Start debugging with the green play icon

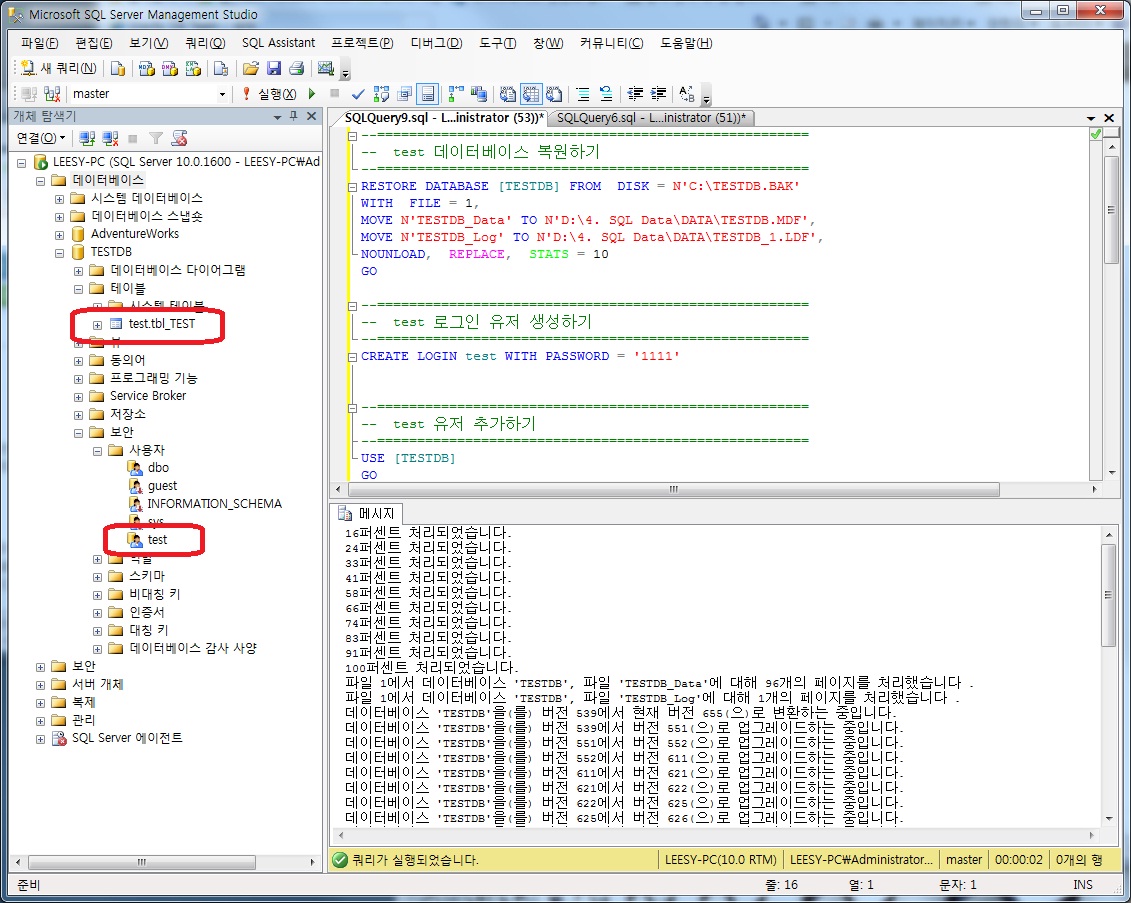coord(312,94)
